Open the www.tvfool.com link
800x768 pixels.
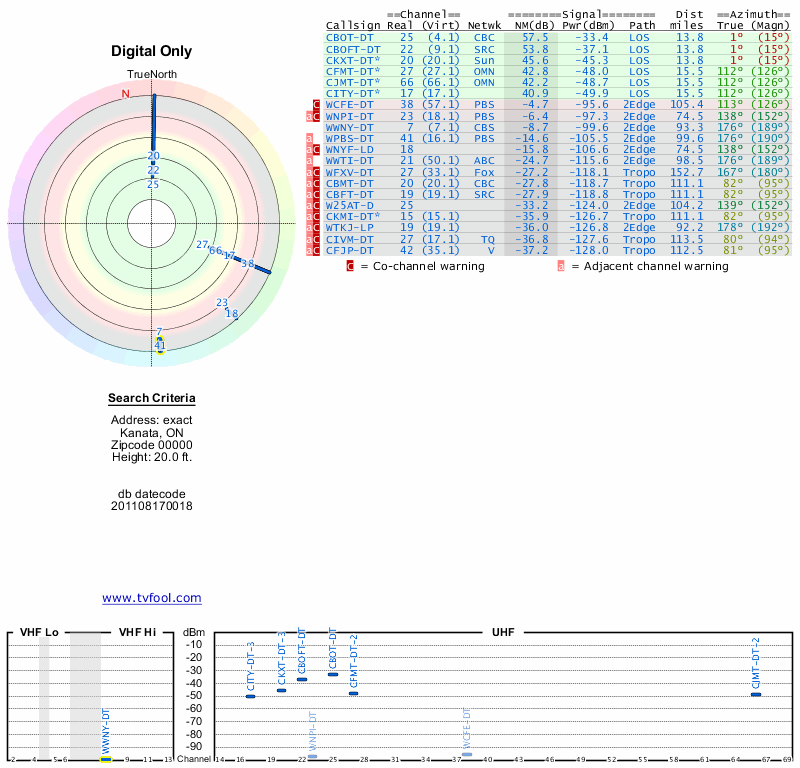(152, 598)
